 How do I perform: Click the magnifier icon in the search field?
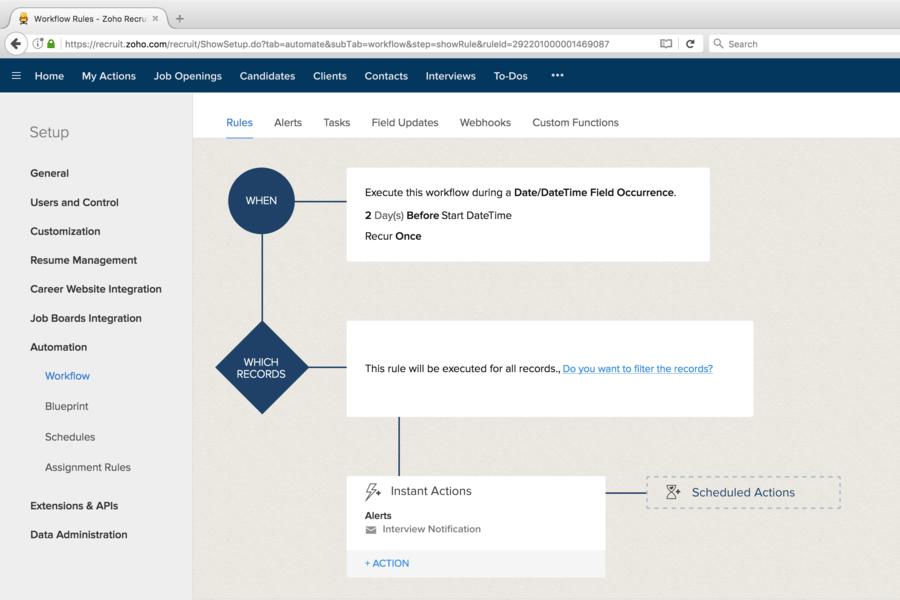717,43
